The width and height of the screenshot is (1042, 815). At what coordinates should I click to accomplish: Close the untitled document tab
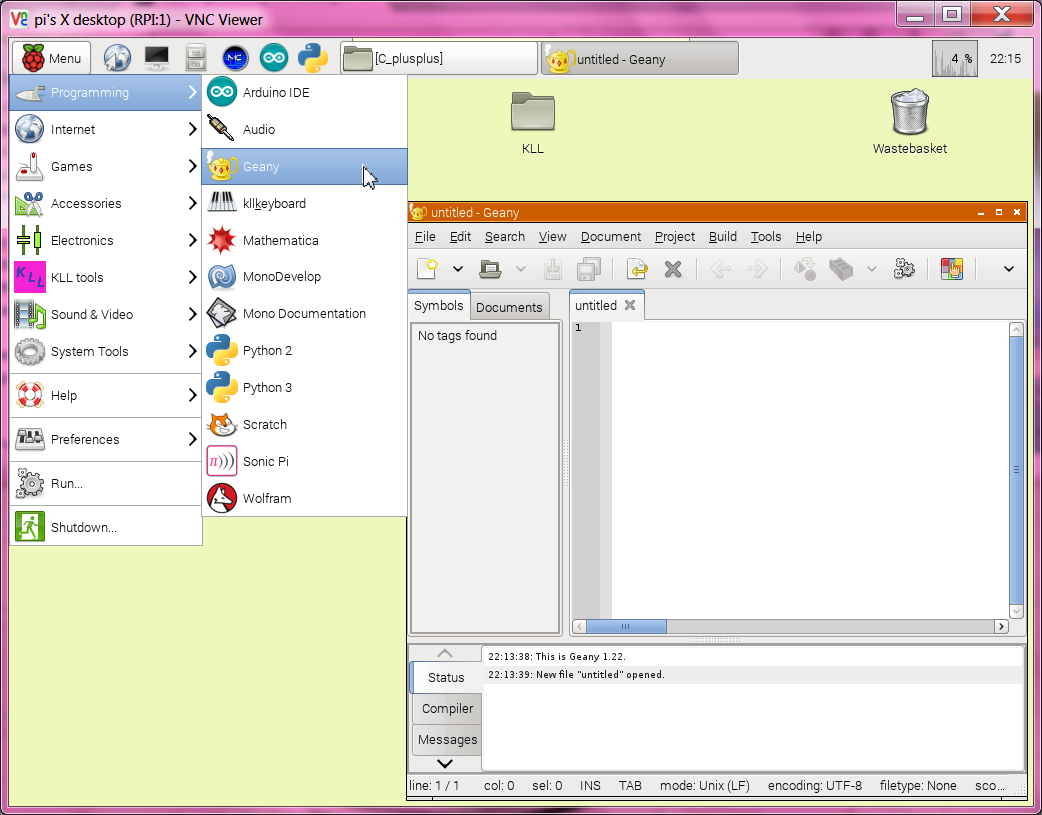[x=630, y=305]
